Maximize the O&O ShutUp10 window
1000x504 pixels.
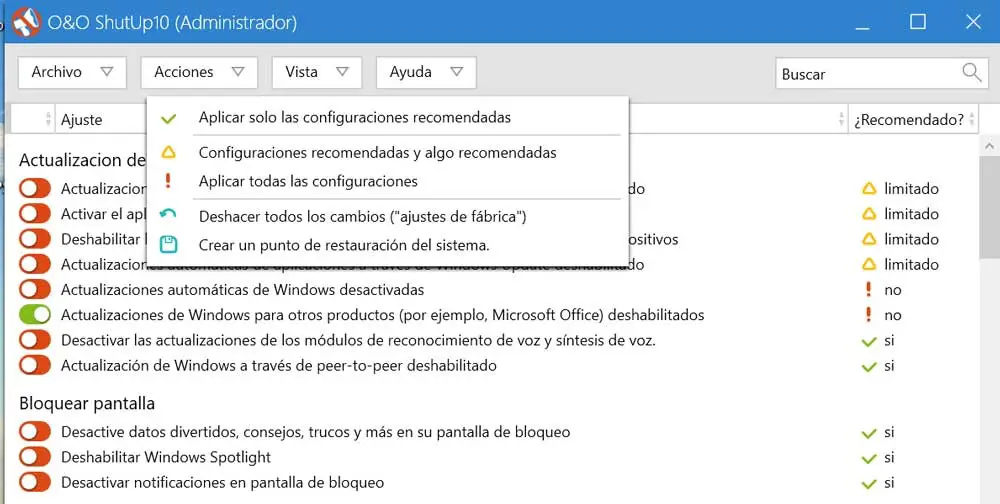918,22
